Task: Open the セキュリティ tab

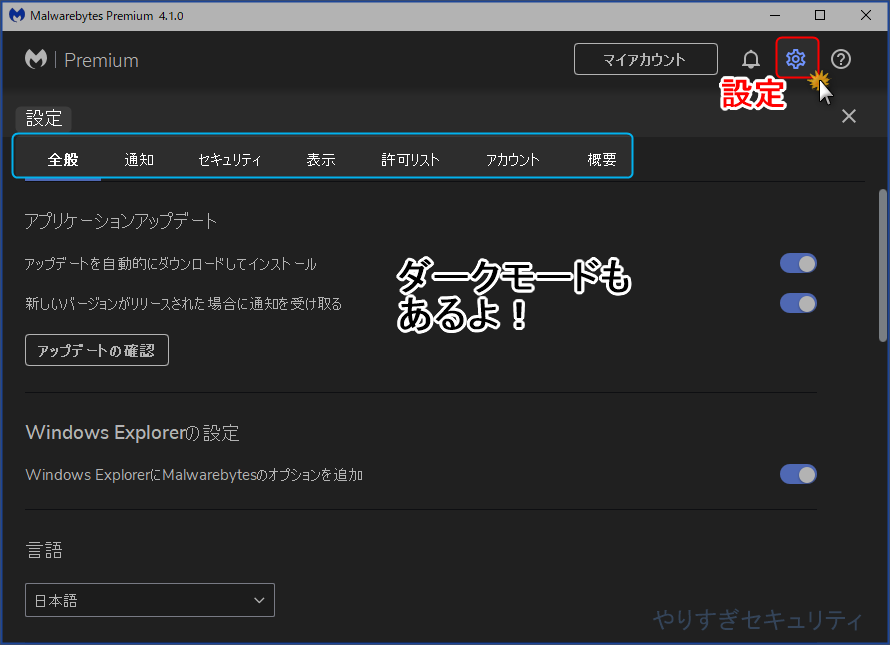Action: [x=230, y=160]
